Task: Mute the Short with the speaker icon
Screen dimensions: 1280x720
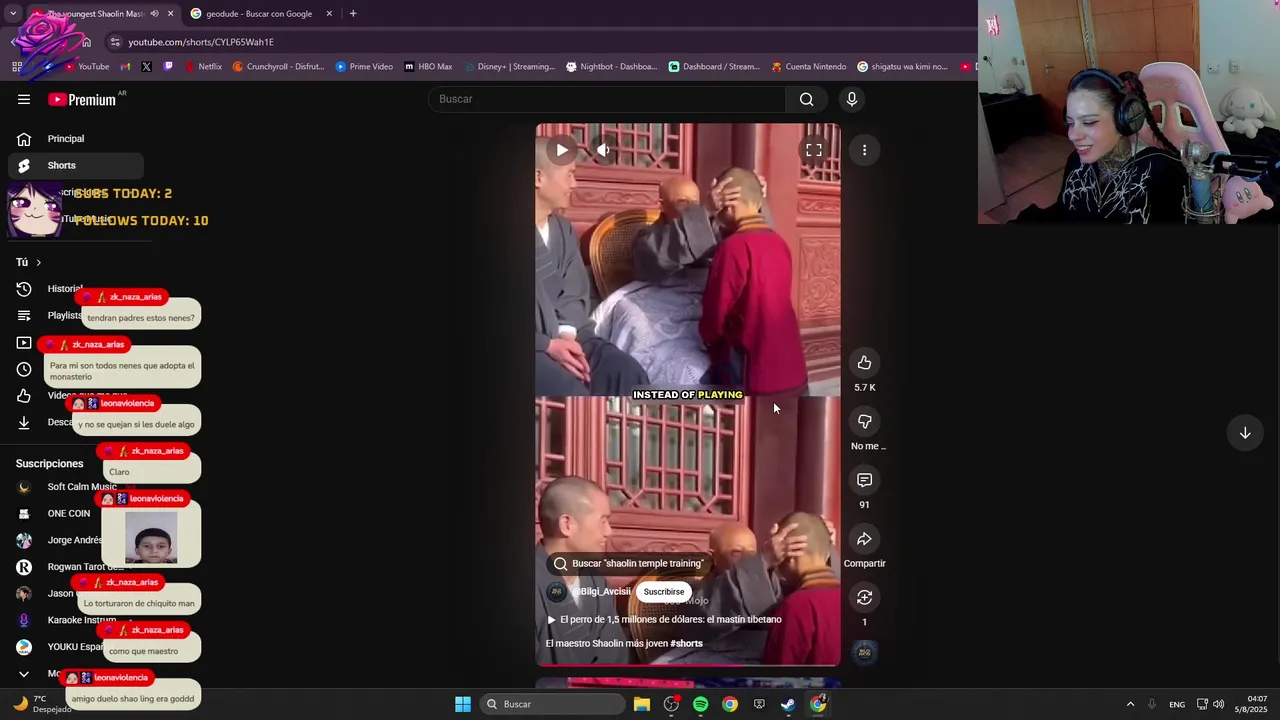Action: pyautogui.click(x=603, y=150)
